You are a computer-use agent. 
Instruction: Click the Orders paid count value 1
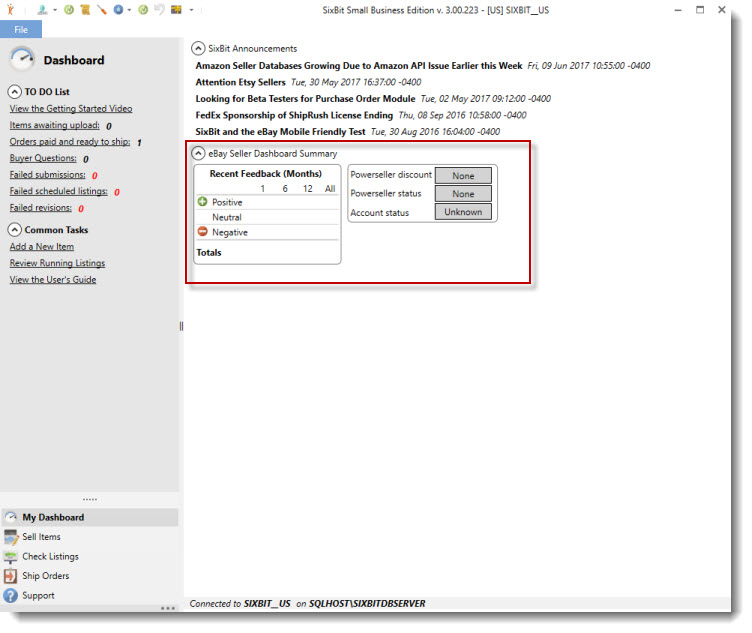click(x=139, y=142)
